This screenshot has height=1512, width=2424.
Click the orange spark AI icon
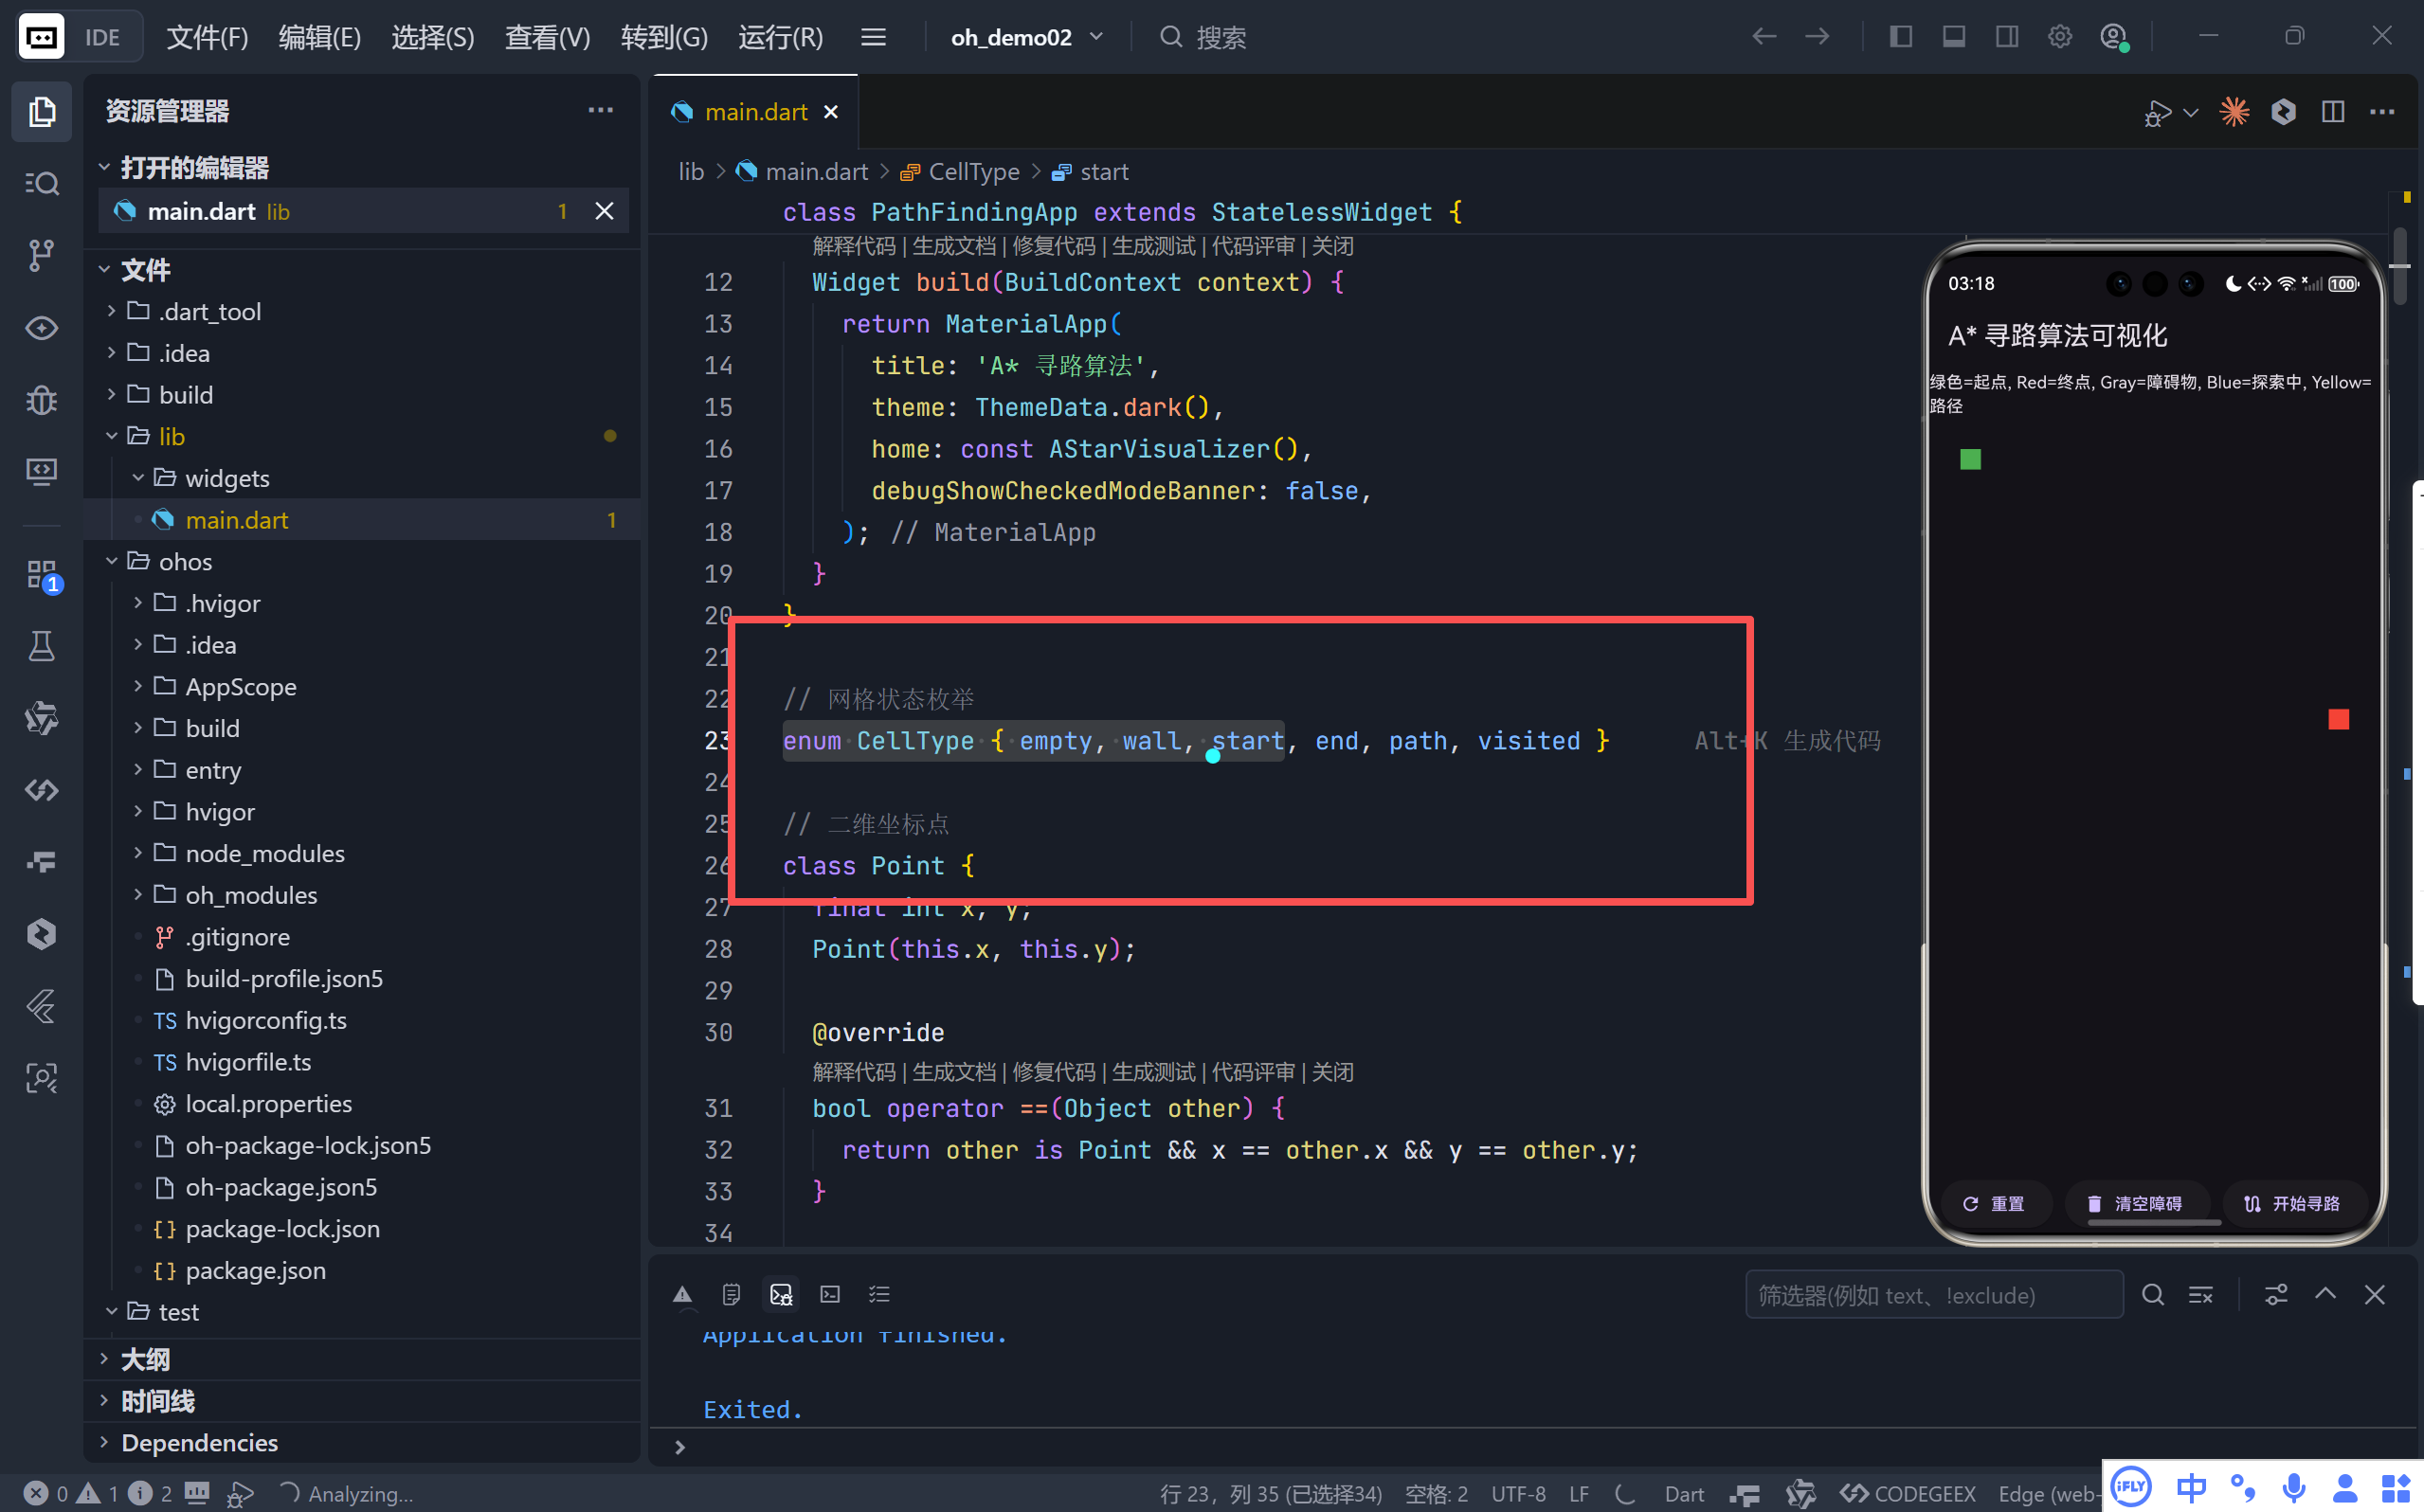point(2234,112)
